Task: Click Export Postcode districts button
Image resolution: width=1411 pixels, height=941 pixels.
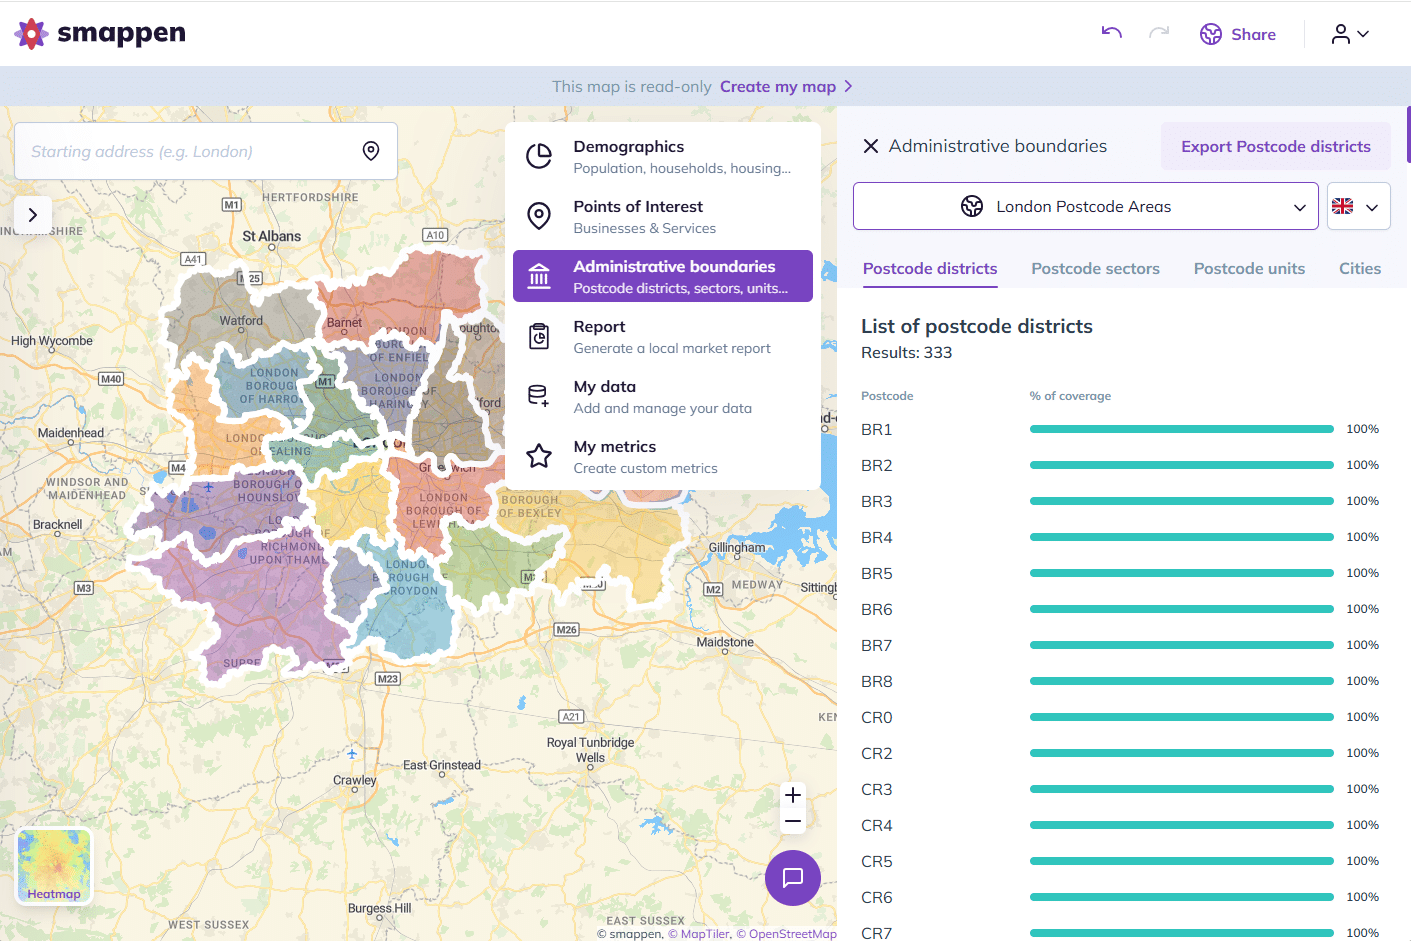Action: pyautogui.click(x=1276, y=146)
